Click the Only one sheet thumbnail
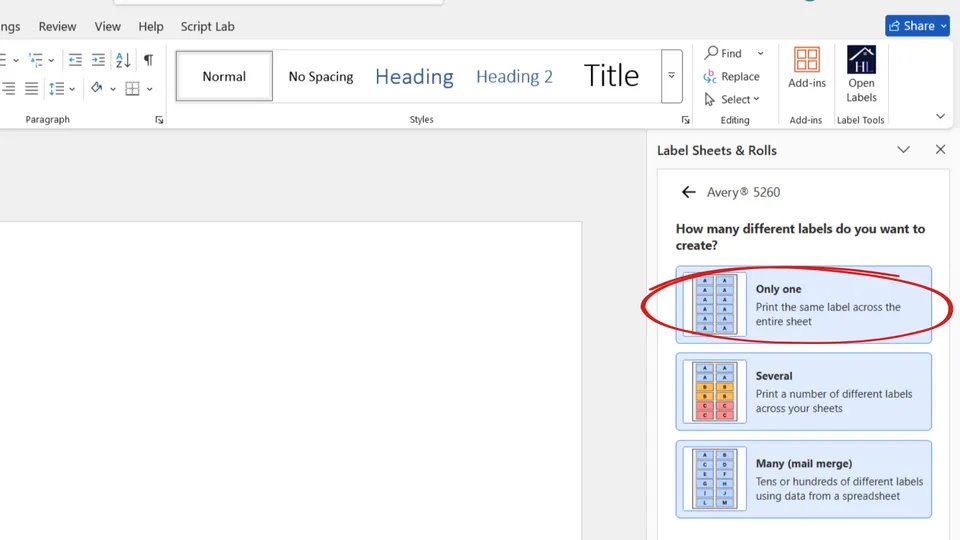This screenshot has width=960, height=540. [714, 304]
